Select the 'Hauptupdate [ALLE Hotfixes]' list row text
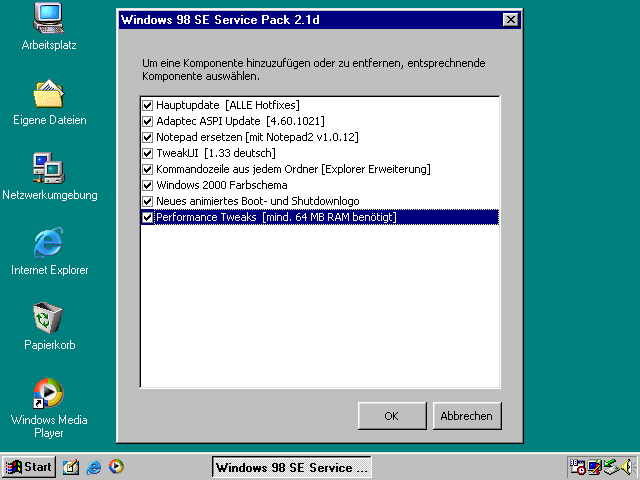The width and height of the screenshot is (640, 480). pyautogui.click(x=228, y=105)
